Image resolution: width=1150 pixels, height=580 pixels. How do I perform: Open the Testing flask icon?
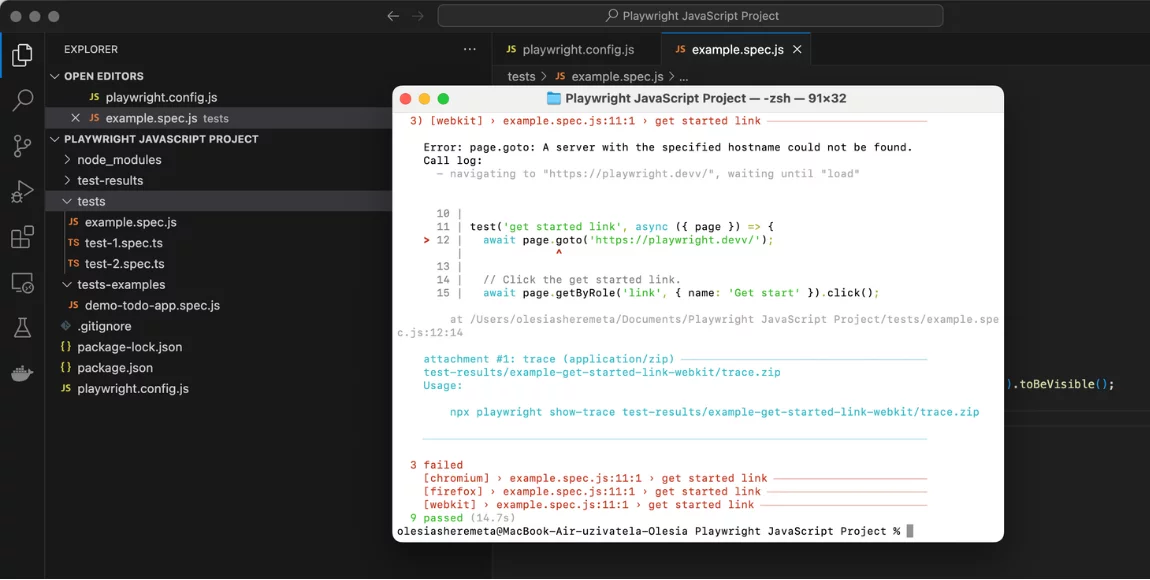(22, 328)
